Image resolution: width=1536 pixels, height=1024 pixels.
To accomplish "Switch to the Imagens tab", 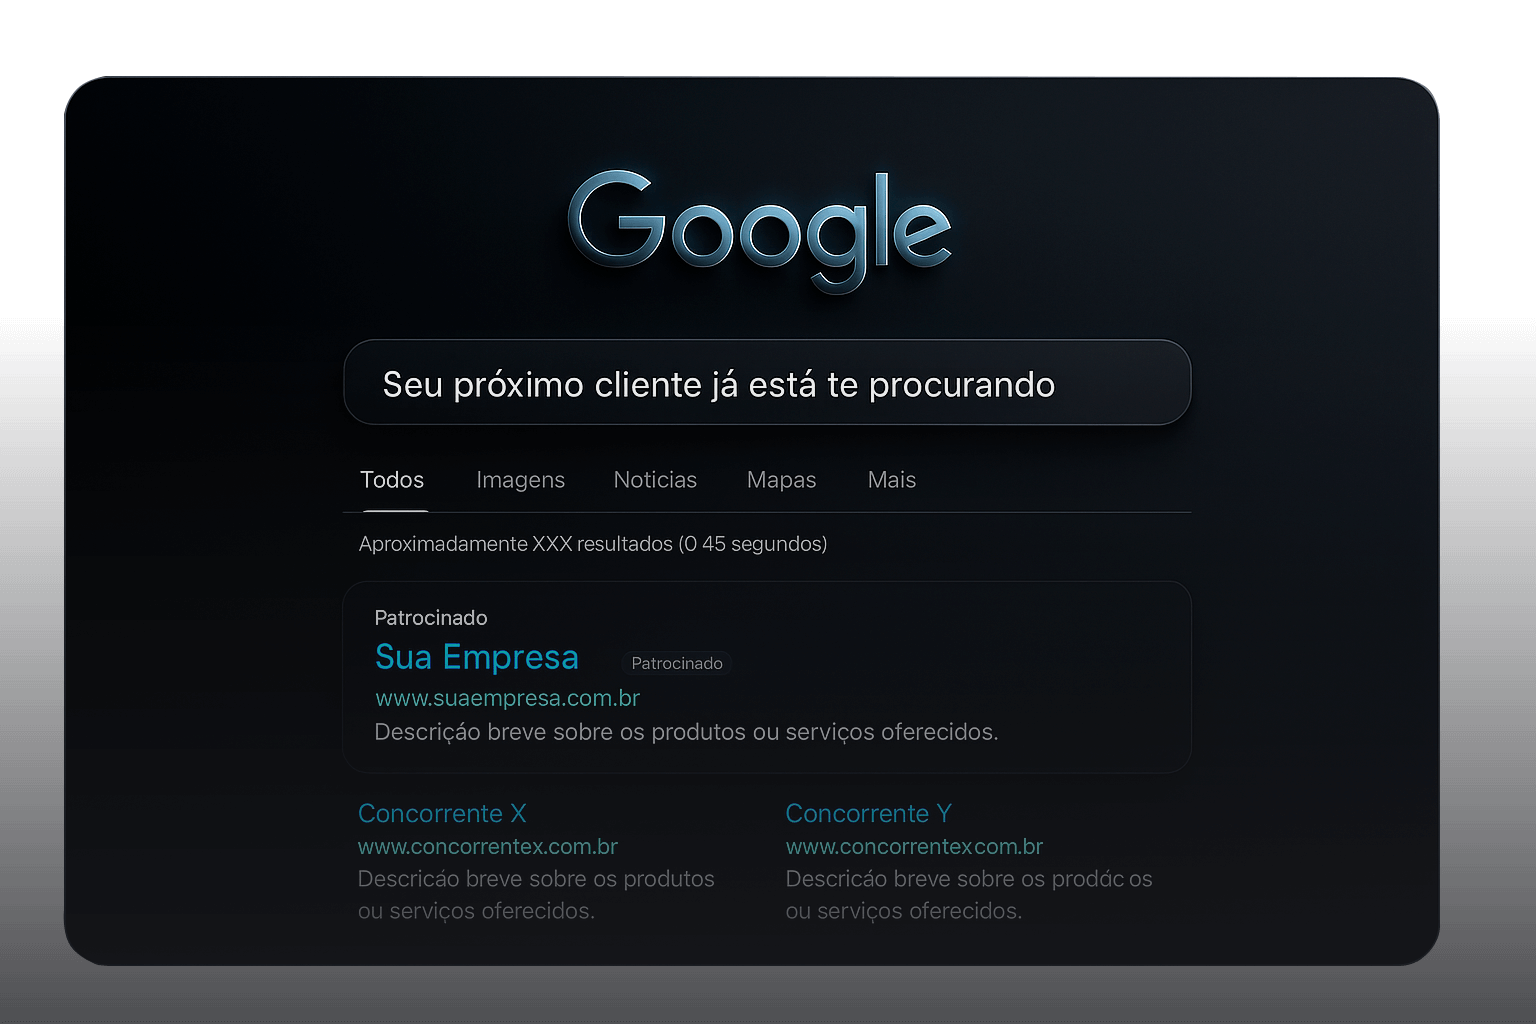I will pos(520,481).
